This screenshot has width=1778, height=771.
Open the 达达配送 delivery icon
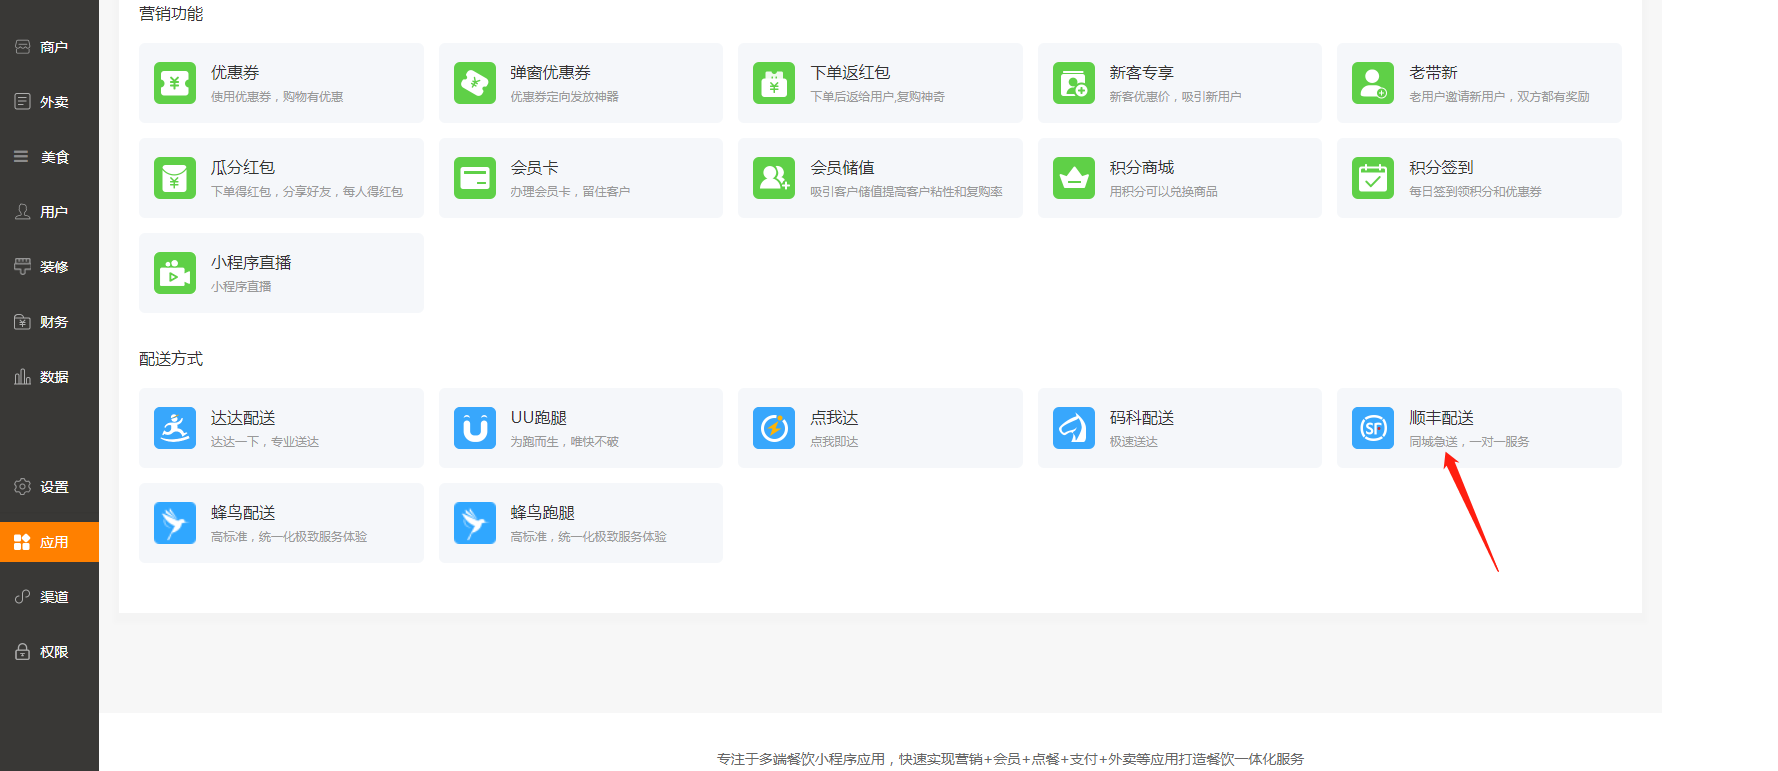175,428
